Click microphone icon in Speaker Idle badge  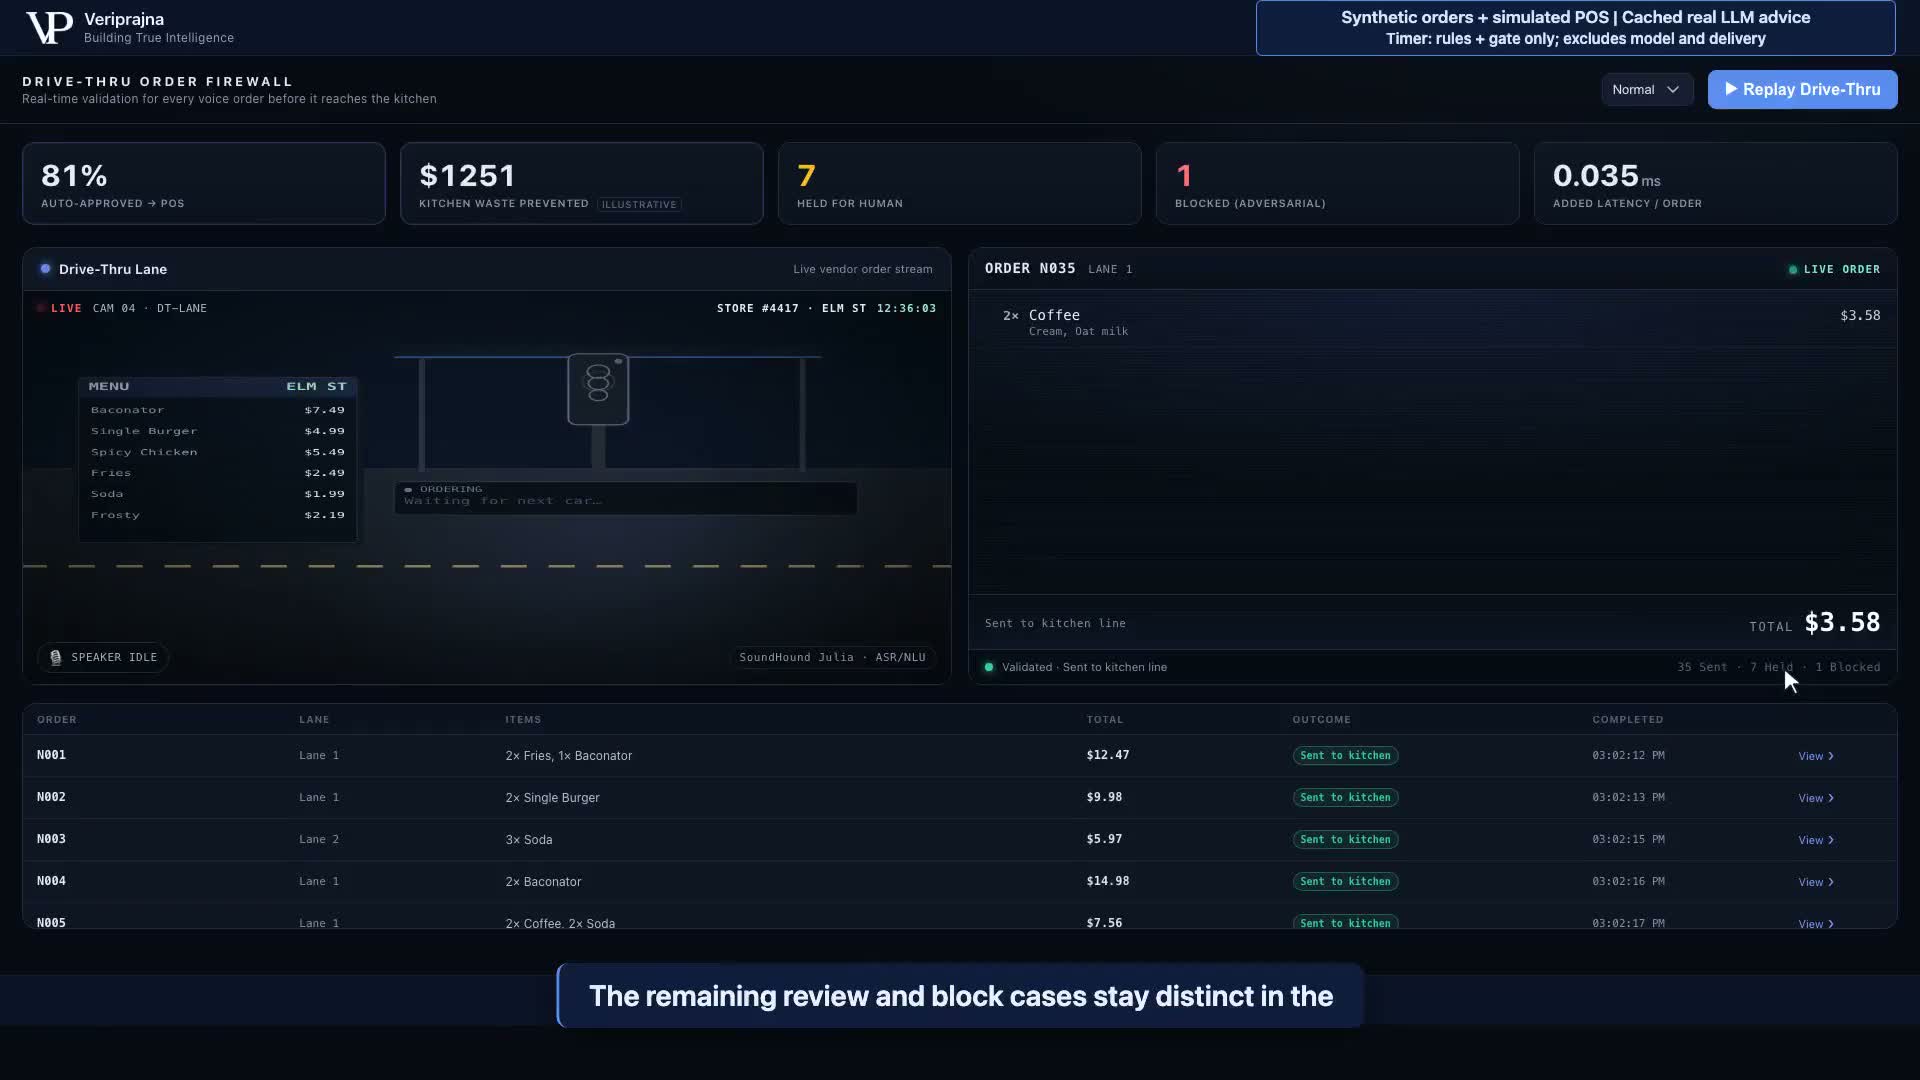[x=56, y=658]
